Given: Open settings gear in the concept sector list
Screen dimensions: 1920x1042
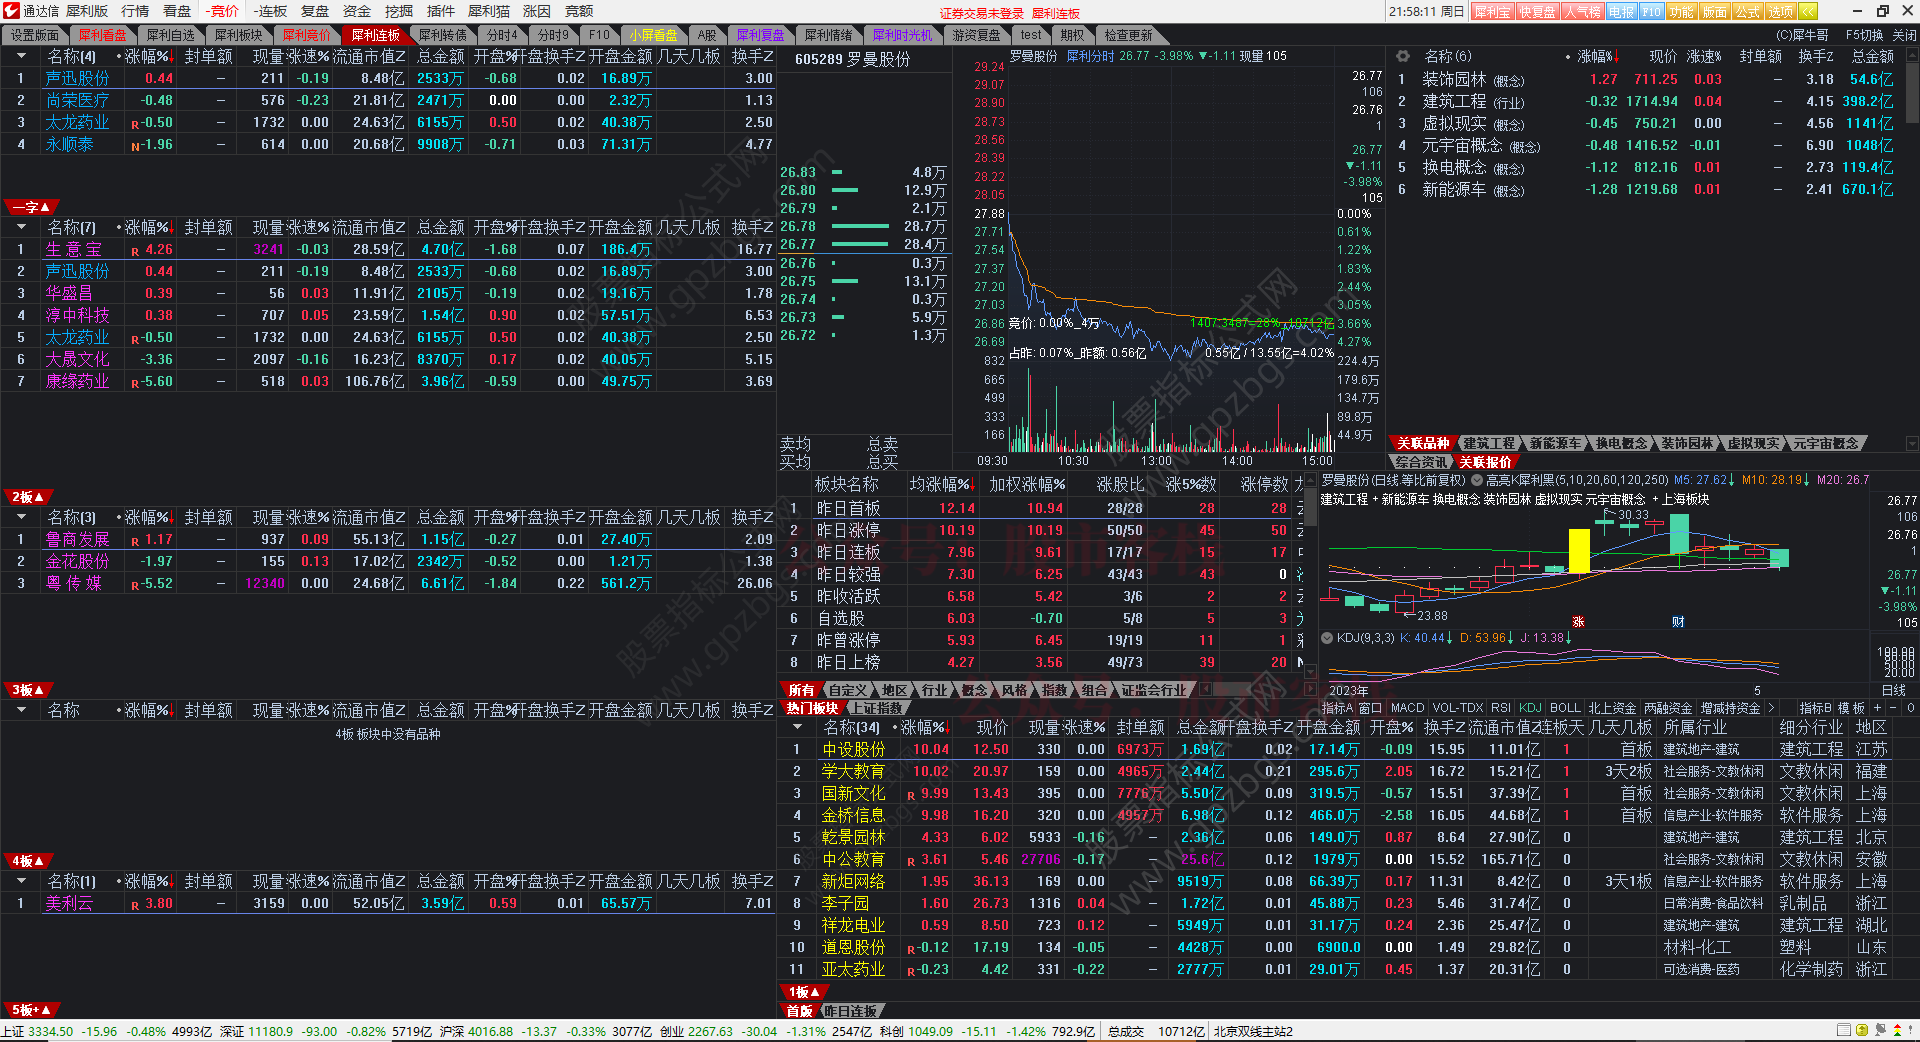Looking at the screenshot, I should tap(1402, 57).
